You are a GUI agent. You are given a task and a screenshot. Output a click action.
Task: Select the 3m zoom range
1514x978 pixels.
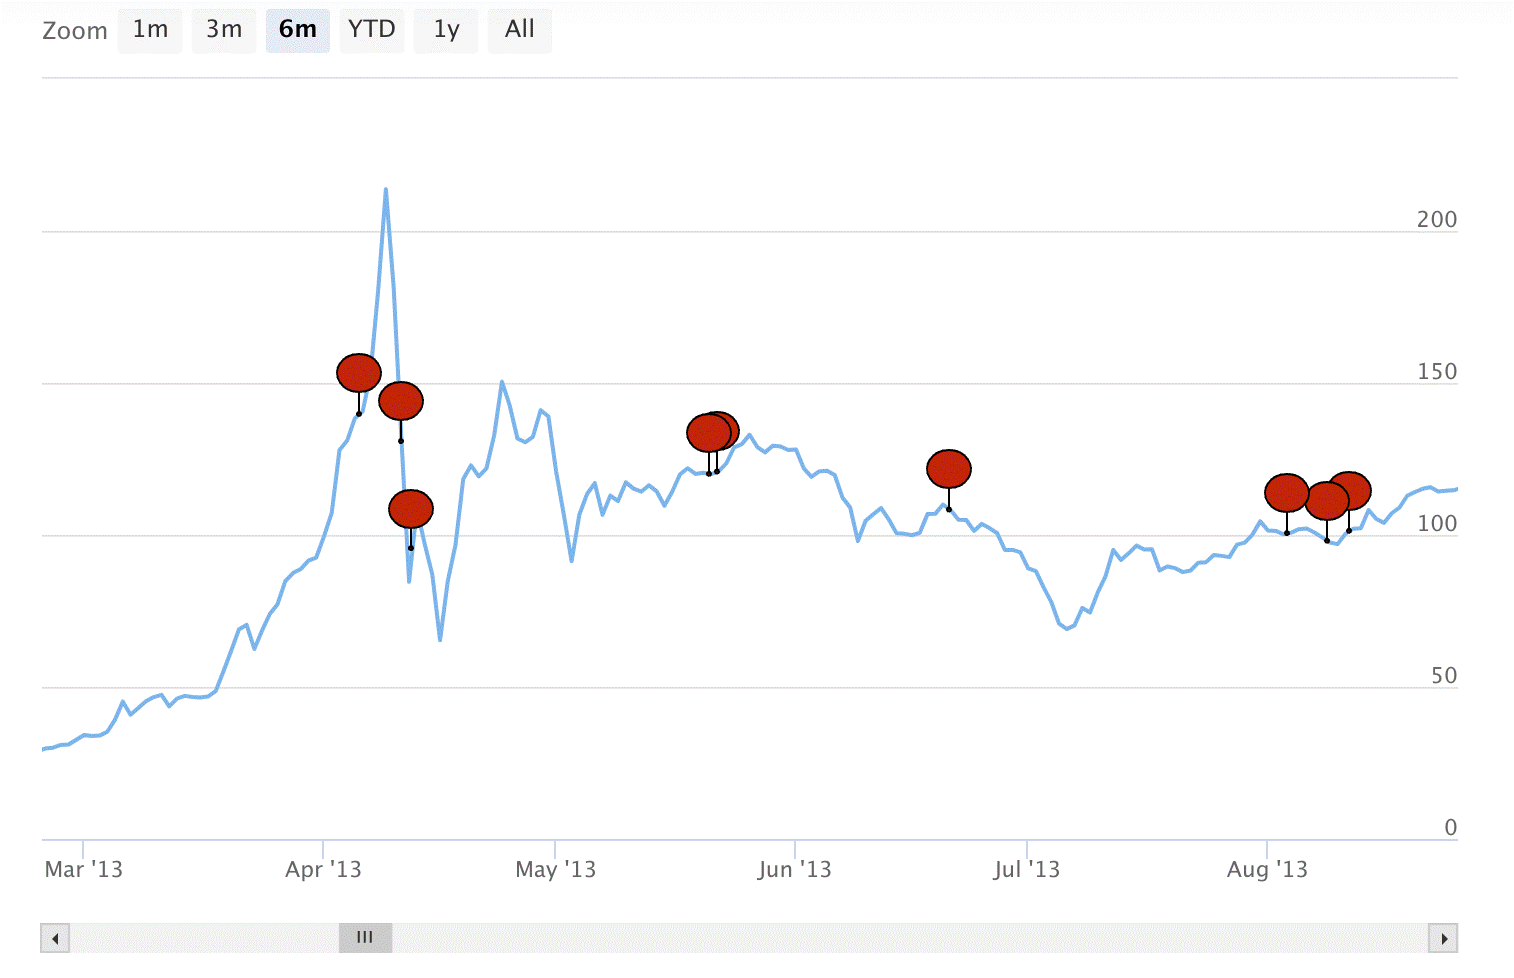[224, 30]
